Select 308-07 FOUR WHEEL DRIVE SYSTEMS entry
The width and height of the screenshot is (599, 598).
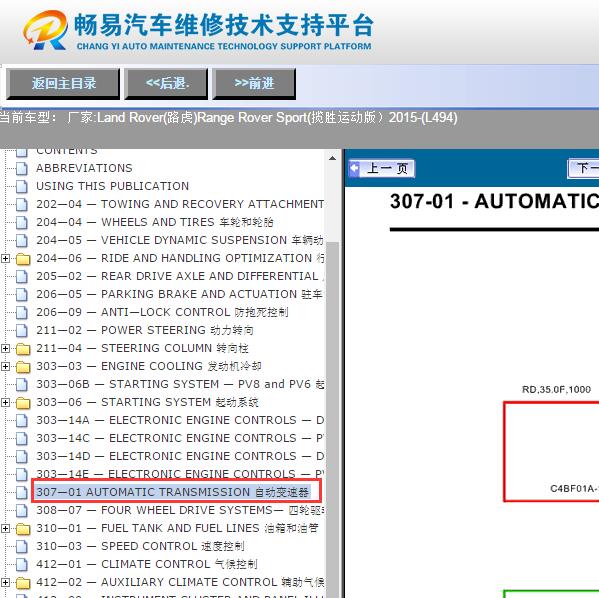(180, 510)
